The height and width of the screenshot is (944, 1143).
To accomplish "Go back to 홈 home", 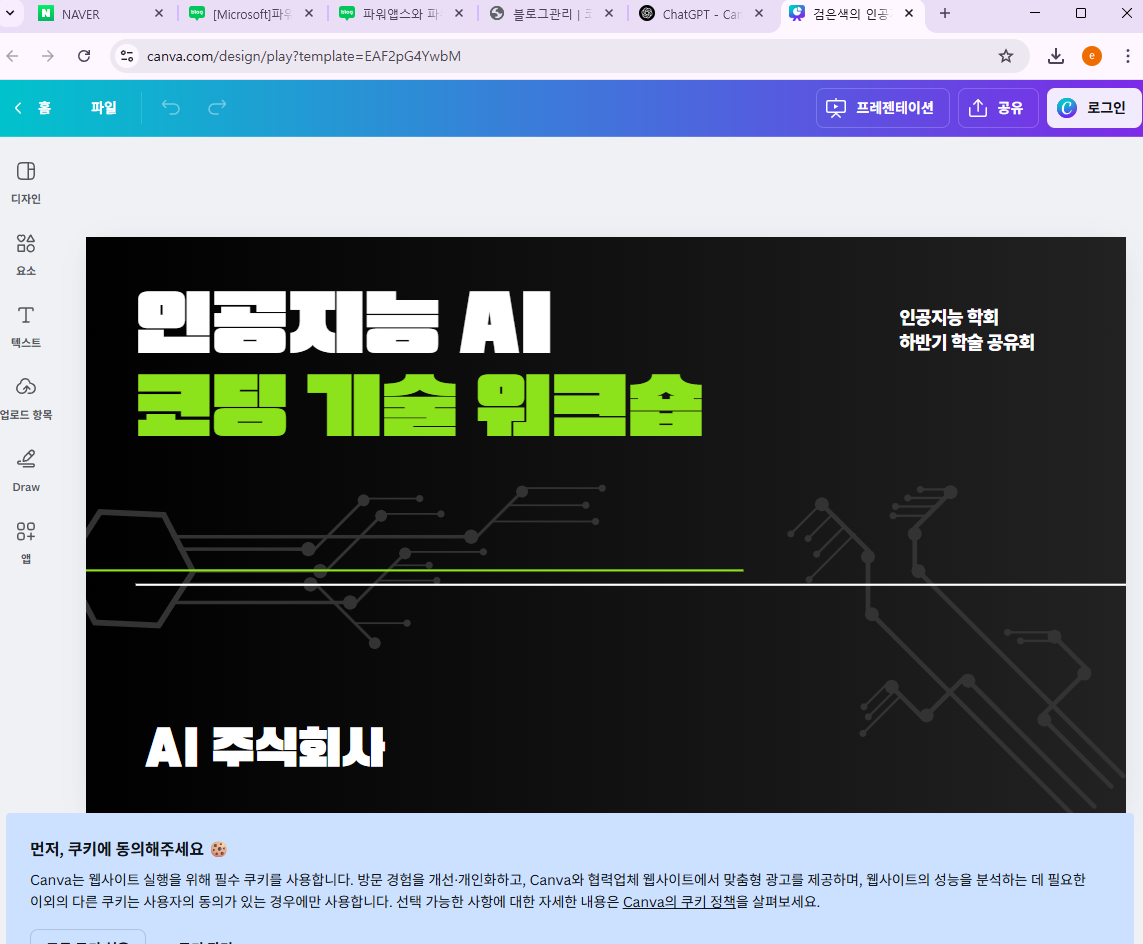I will coord(34,108).
